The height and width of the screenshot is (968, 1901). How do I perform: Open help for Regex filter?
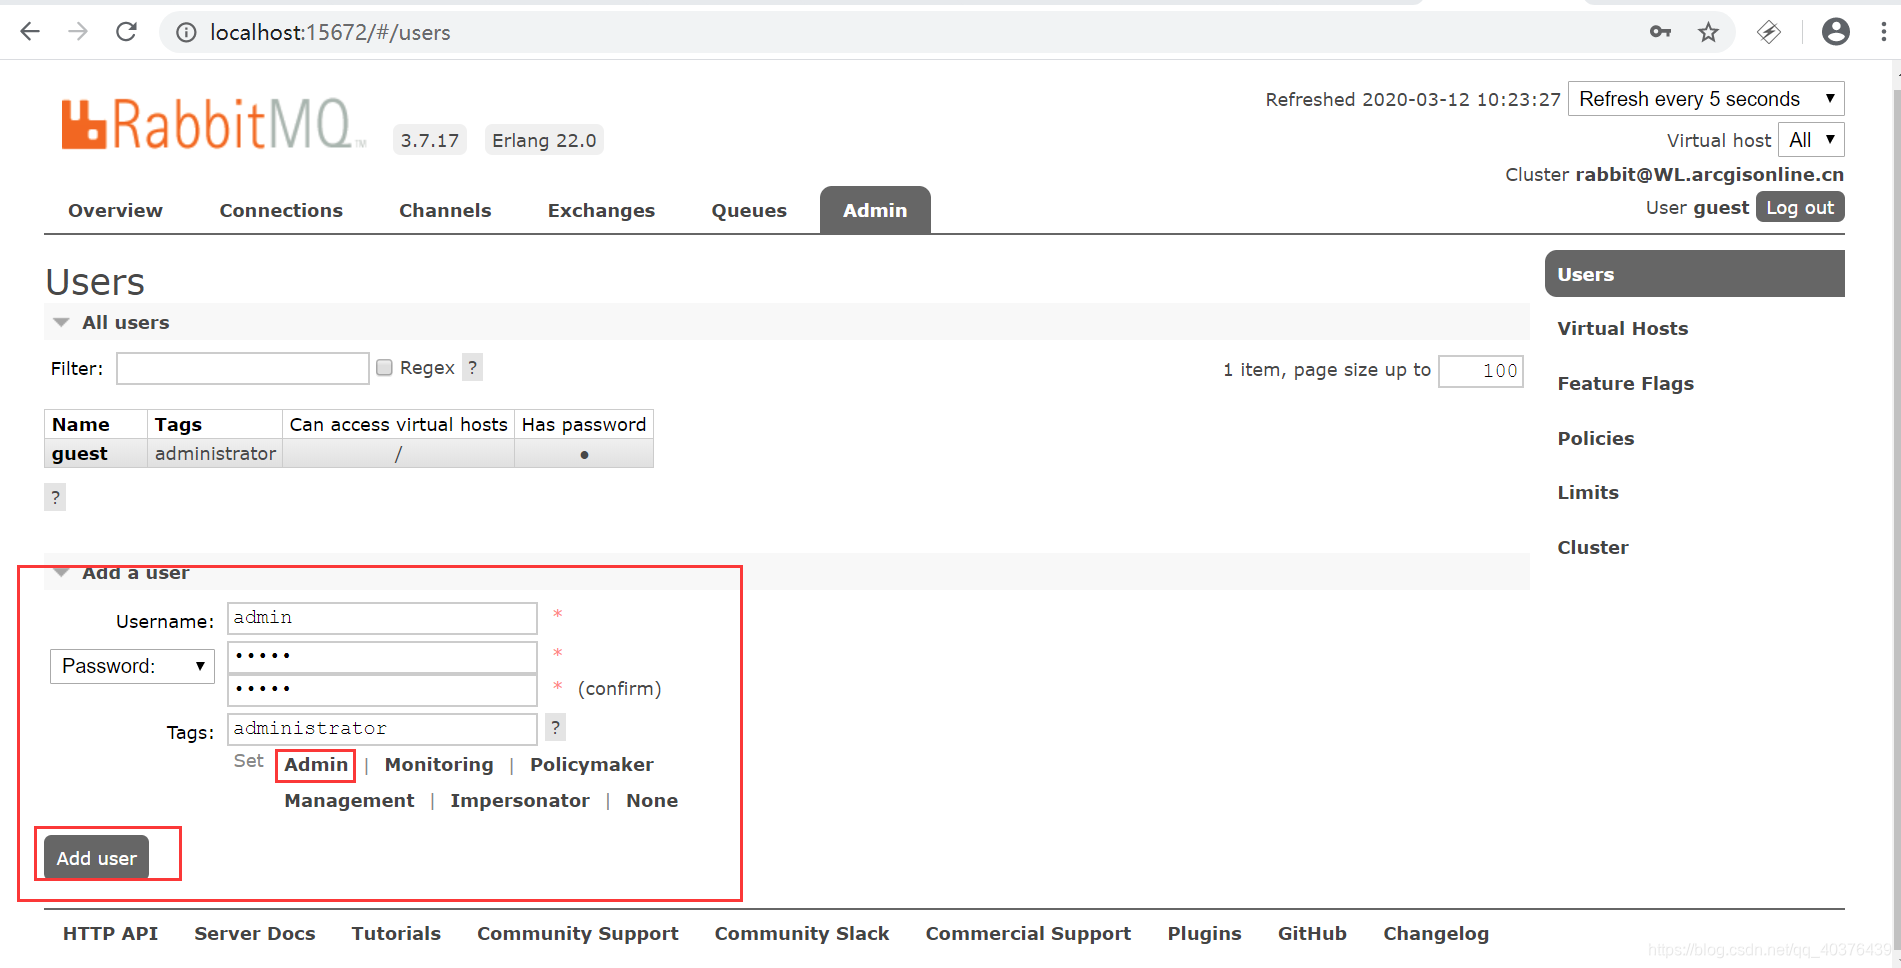tap(473, 367)
